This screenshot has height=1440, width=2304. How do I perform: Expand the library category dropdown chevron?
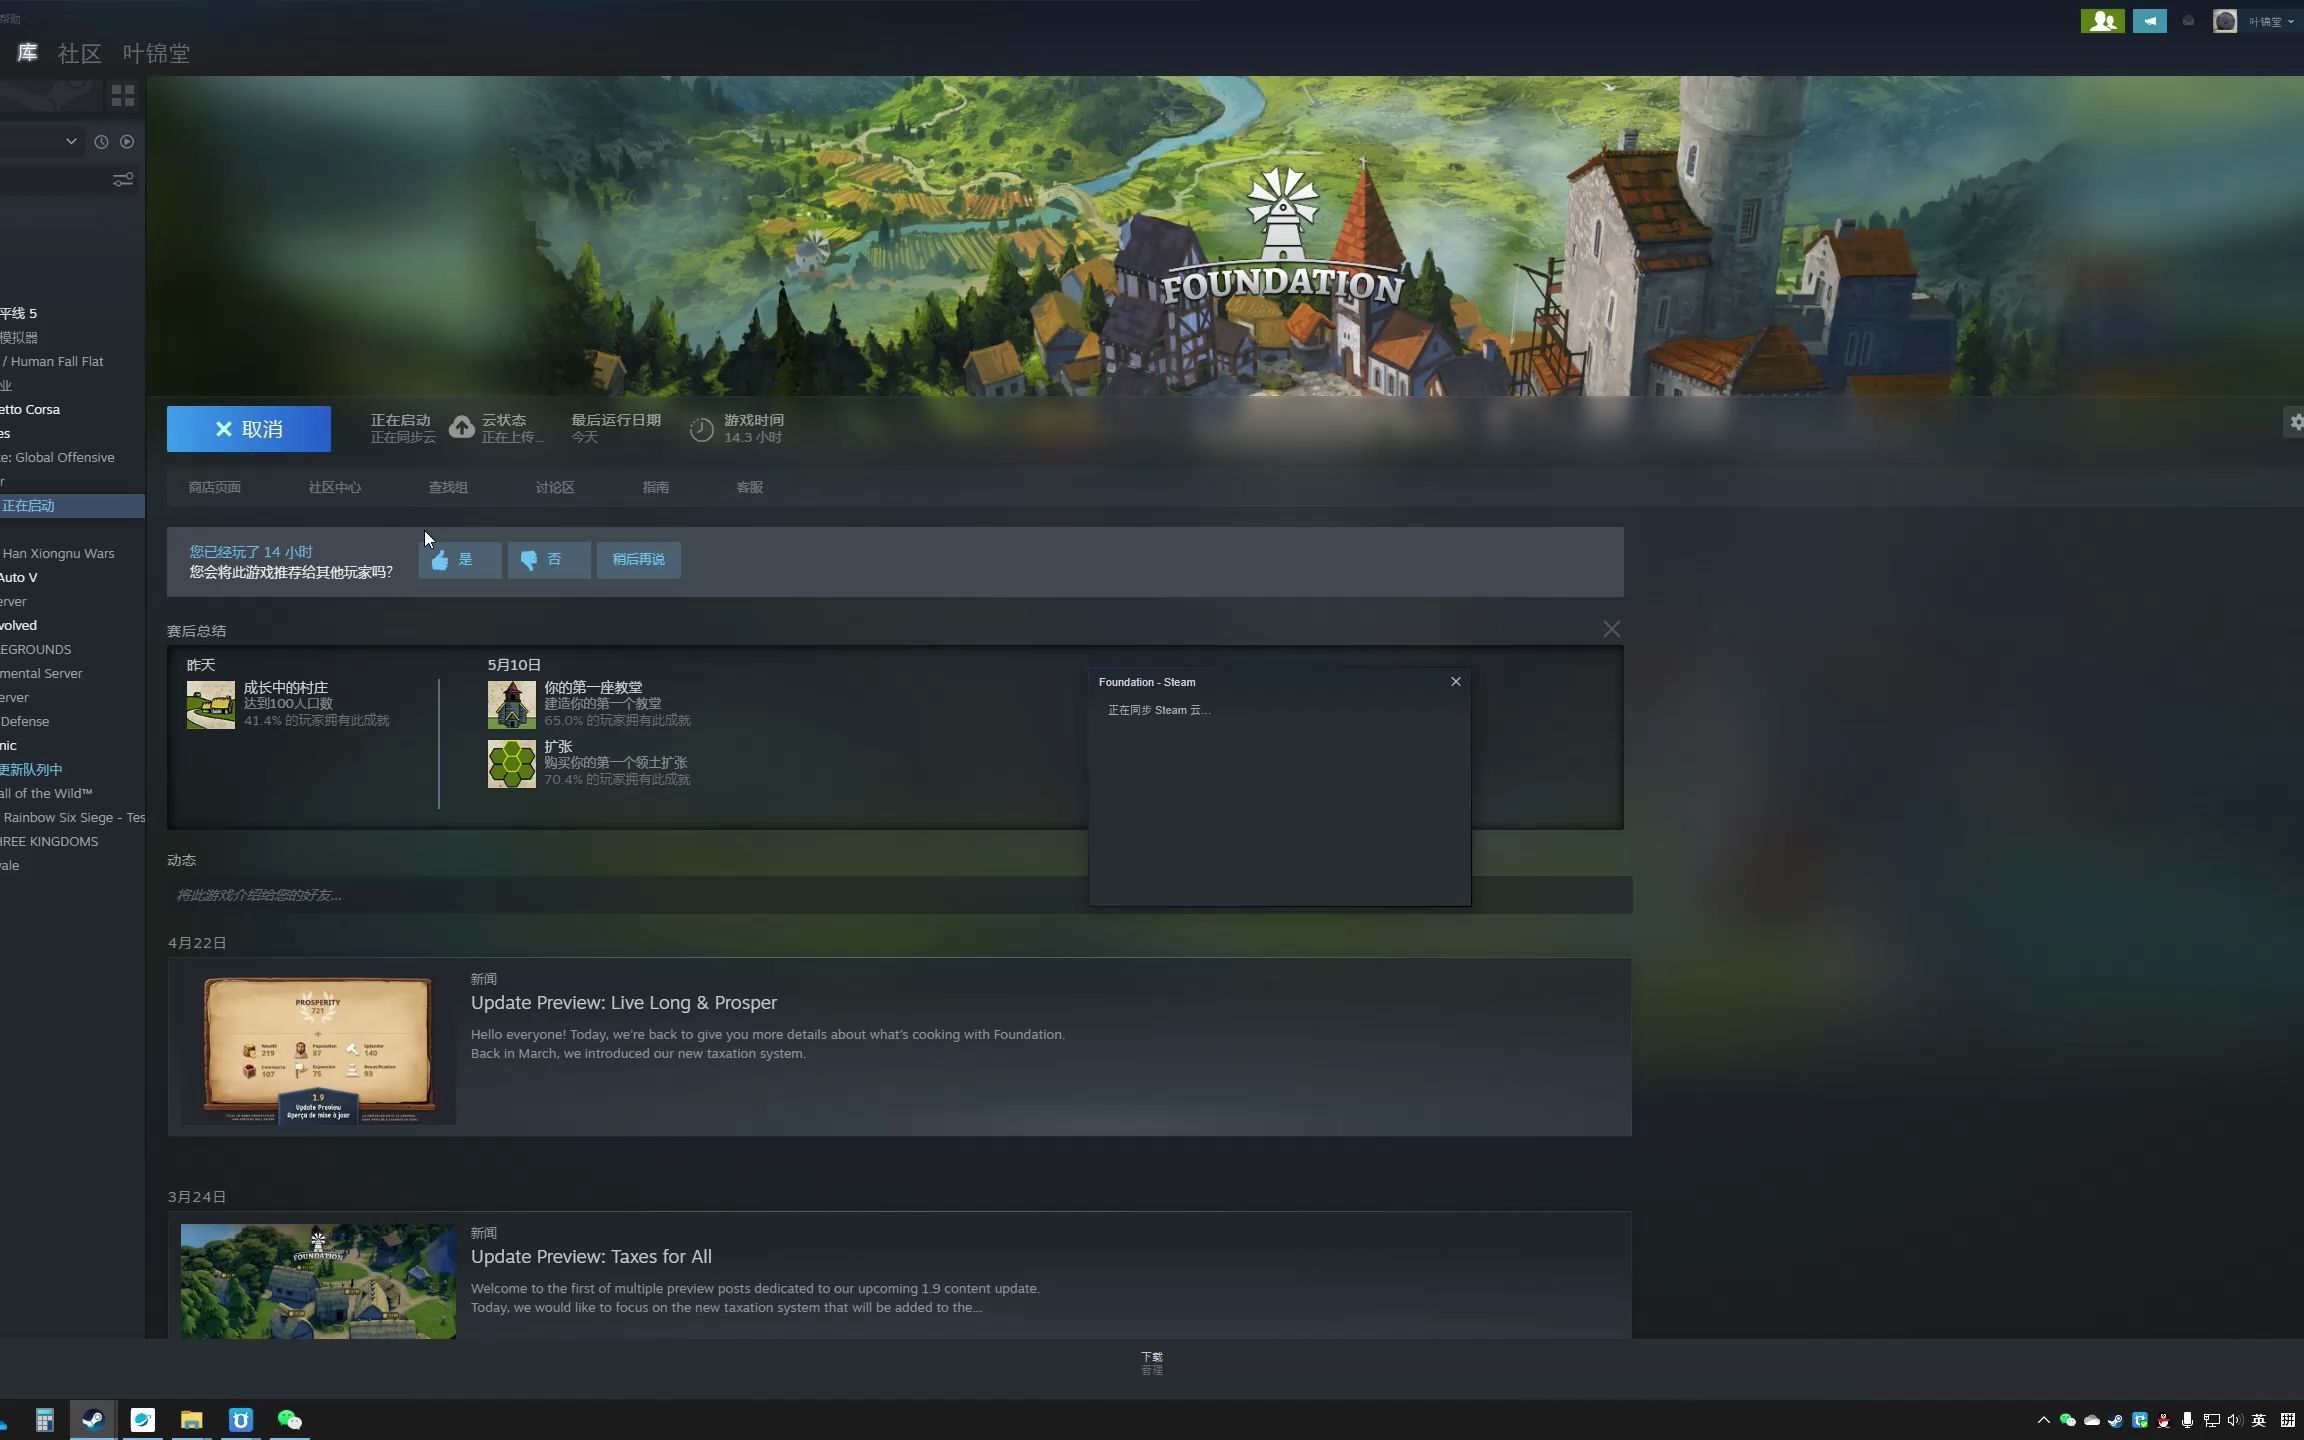tap(71, 142)
